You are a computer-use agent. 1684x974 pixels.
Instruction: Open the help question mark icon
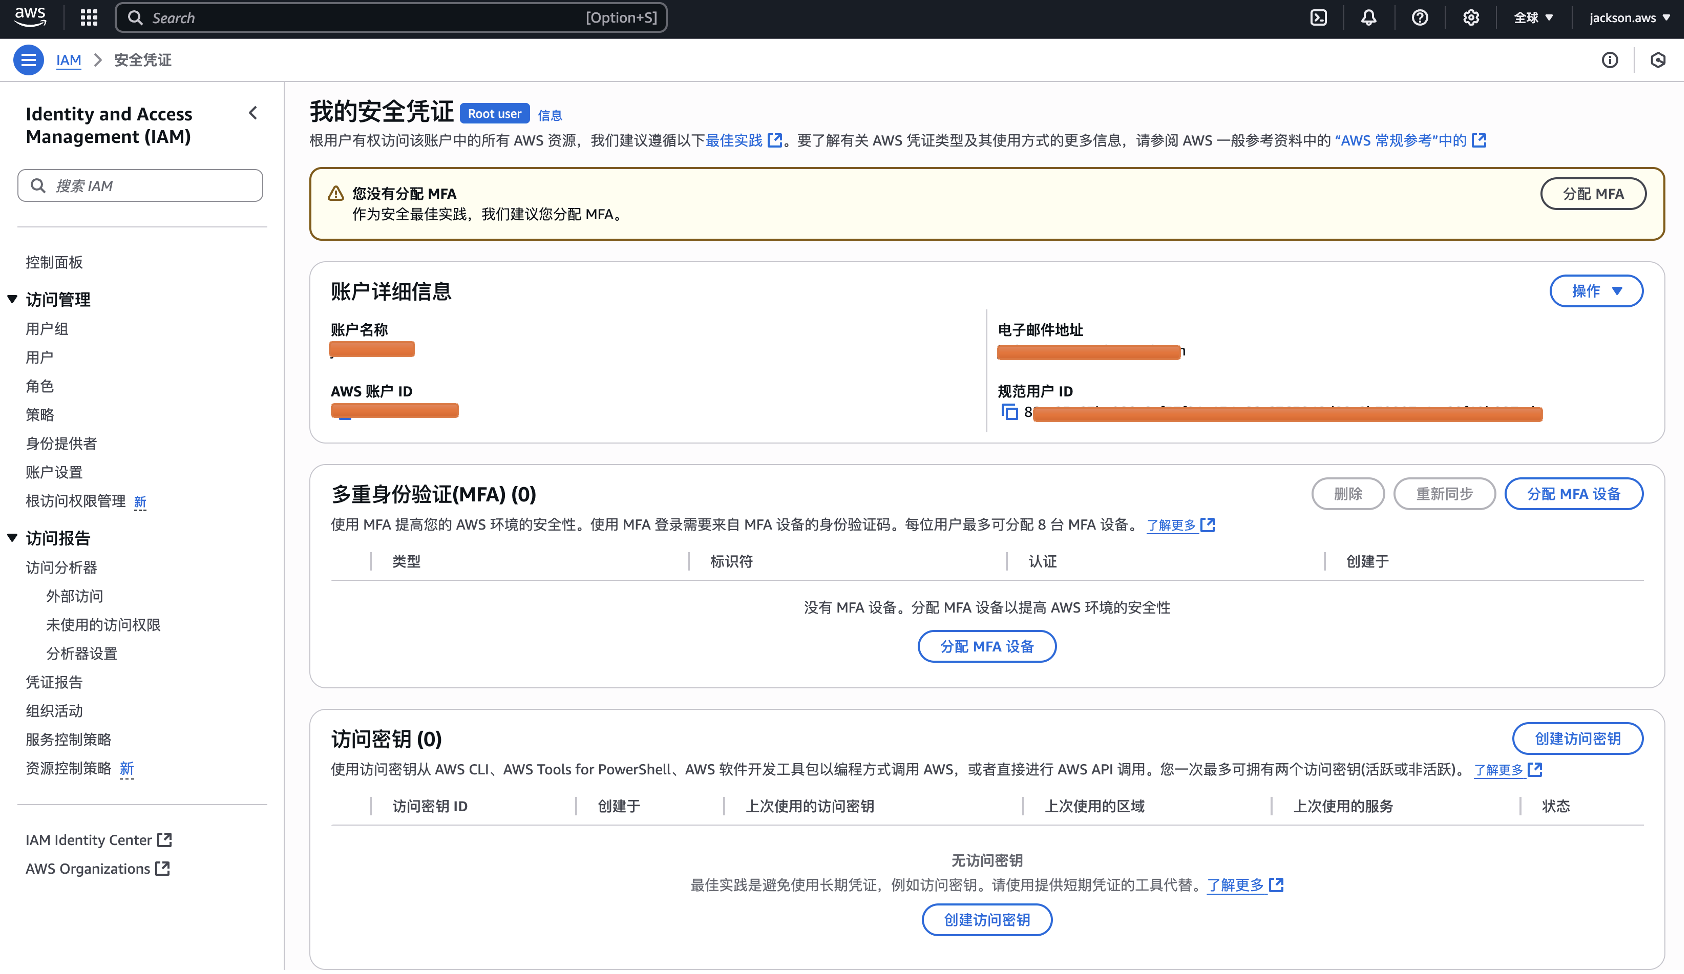coord(1420,17)
